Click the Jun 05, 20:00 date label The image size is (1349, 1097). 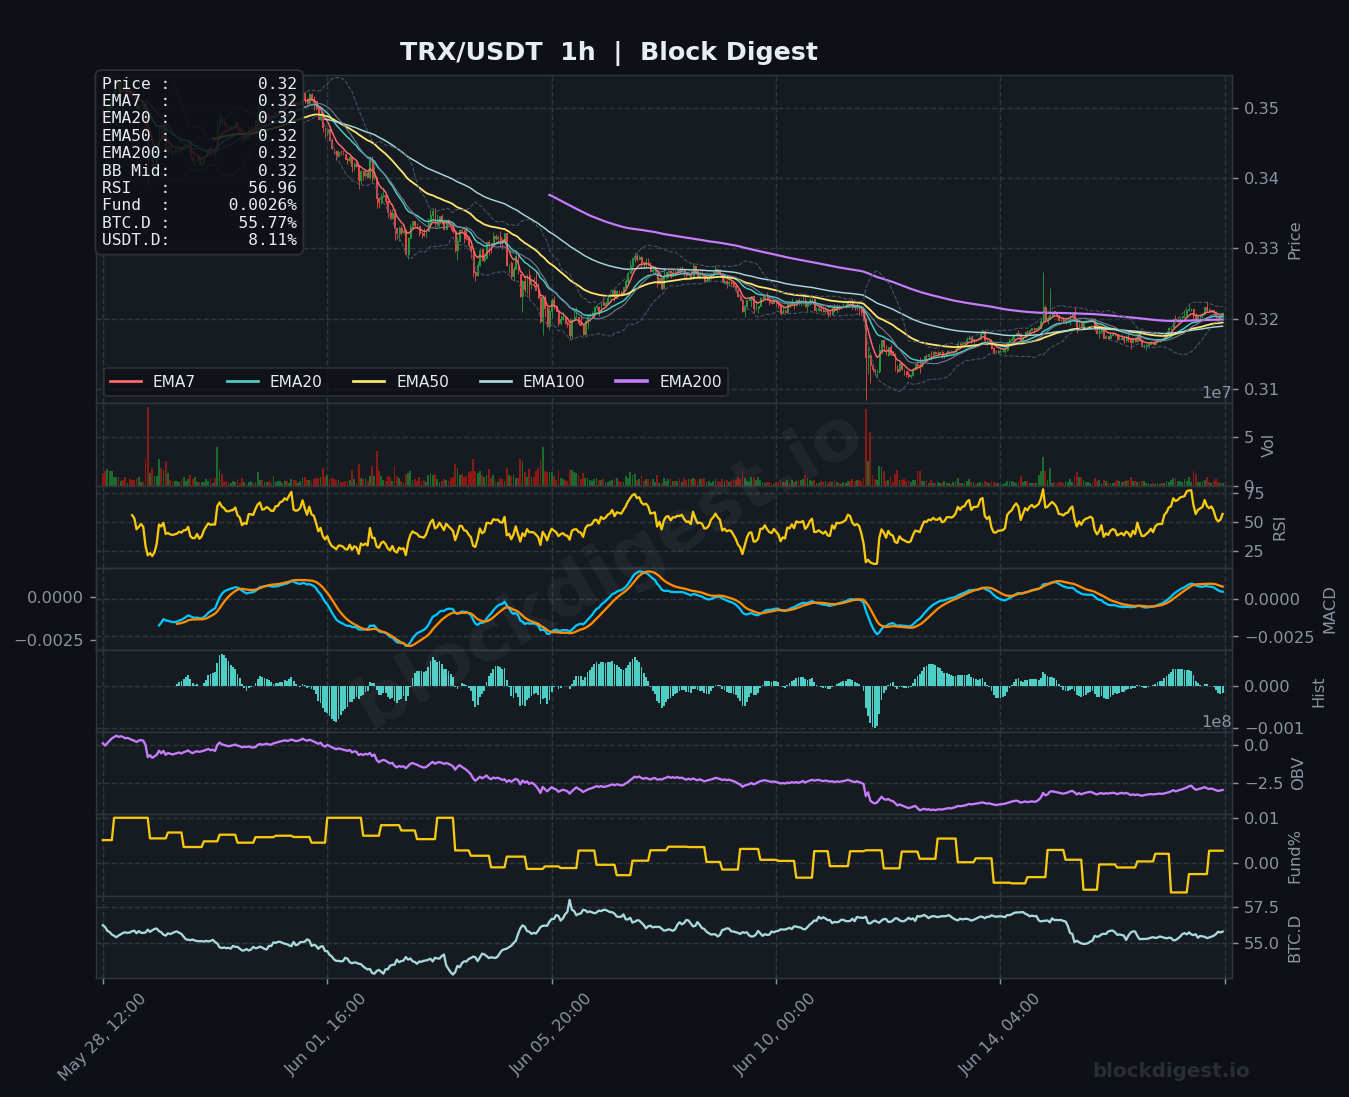(x=549, y=1035)
